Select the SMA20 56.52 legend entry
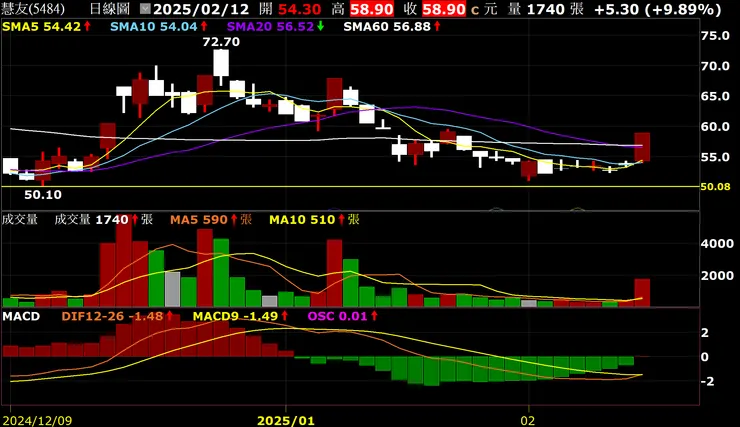This screenshot has width=740, height=427. point(275,27)
